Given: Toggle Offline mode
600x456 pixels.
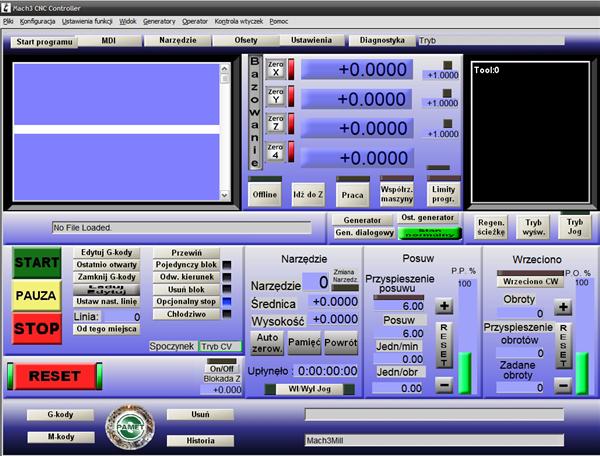Looking at the screenshot, I should pos(265,194).
